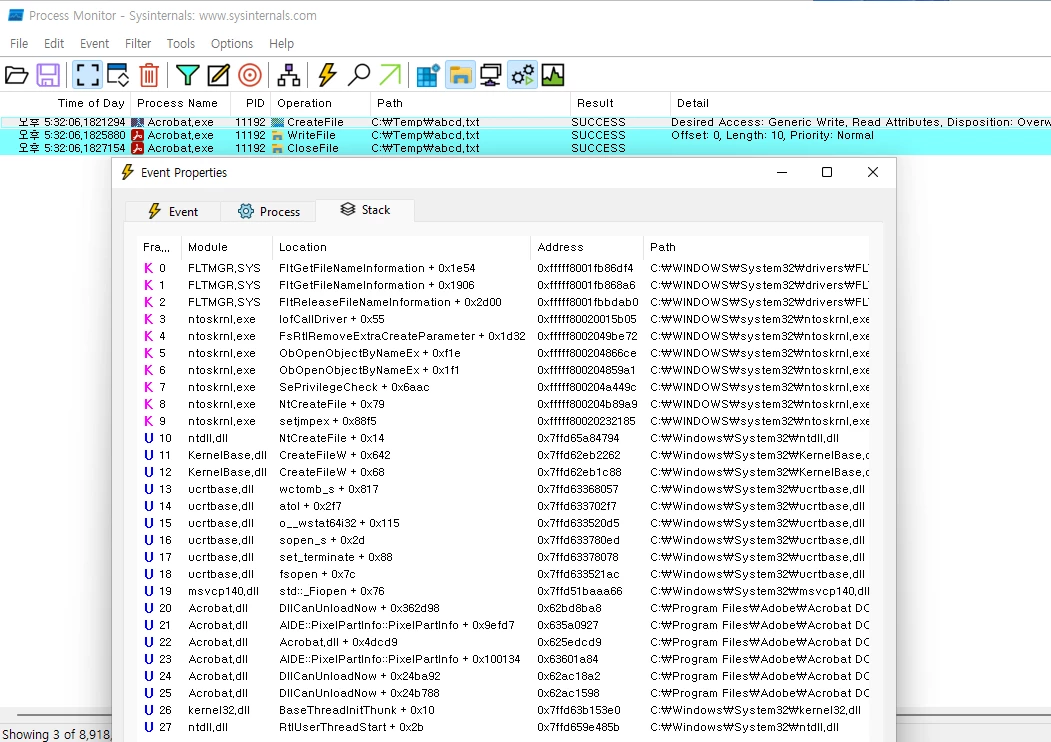The image size is (1051, 742).
Task: Click the Find magnifier icon
Action: (x=359, y=75)
